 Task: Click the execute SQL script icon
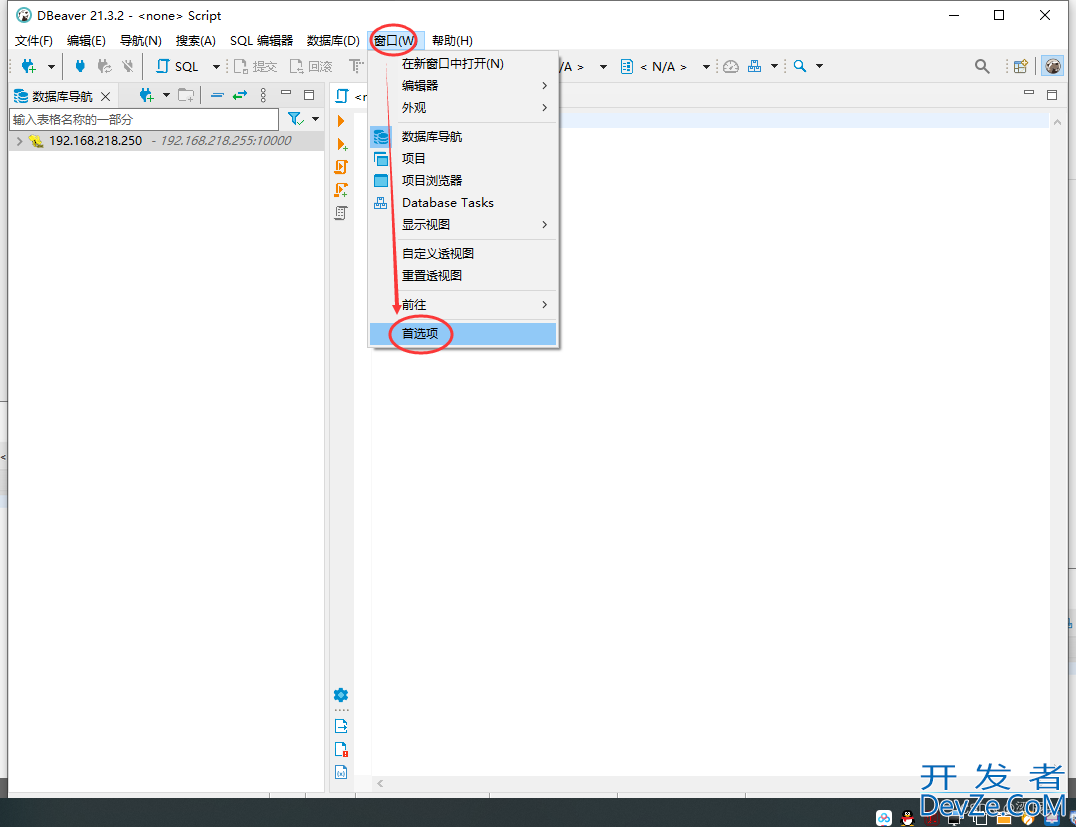pos(341,166)
